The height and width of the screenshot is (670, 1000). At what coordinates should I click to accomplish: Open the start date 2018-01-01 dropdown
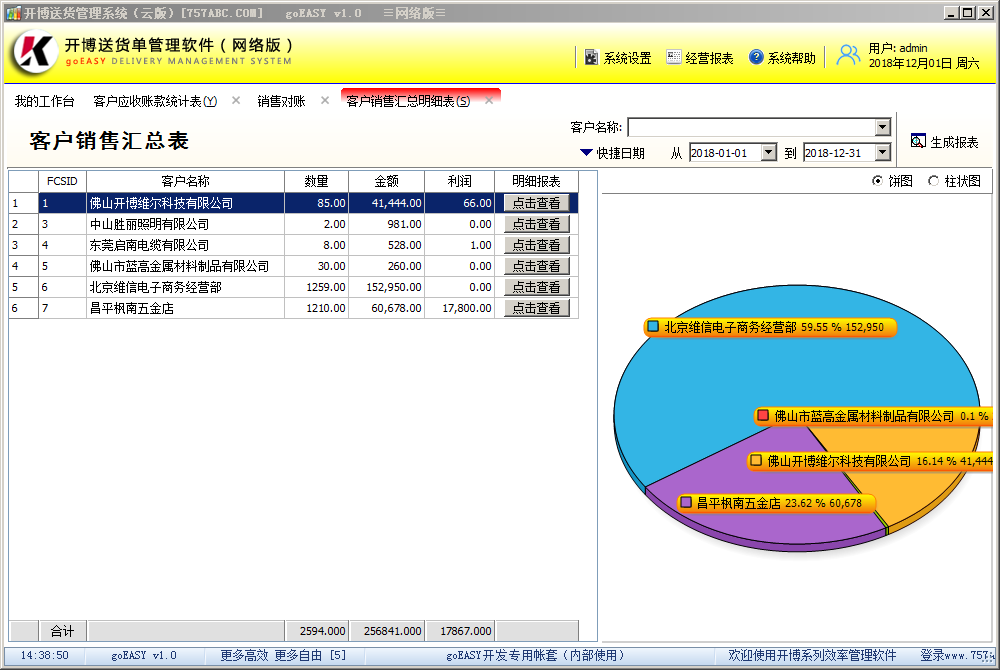768,153
